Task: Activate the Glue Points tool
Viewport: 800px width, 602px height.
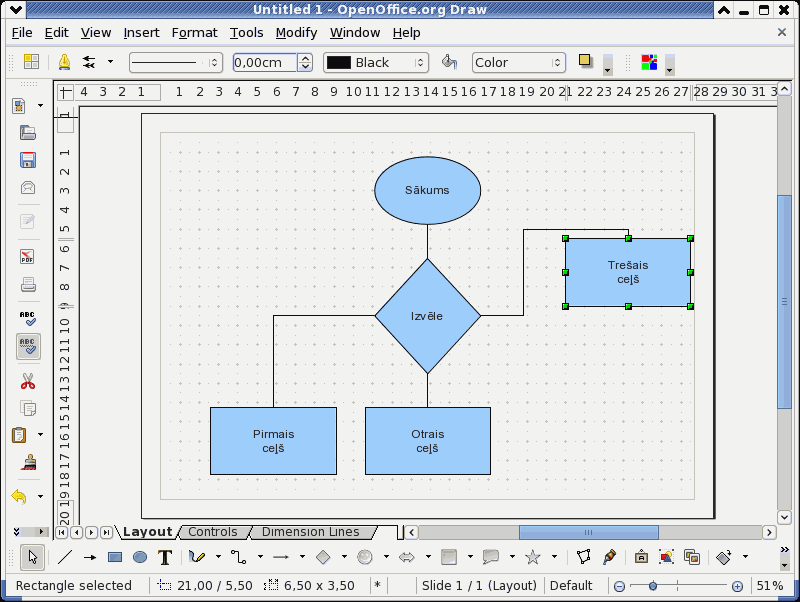Action: 609,557
